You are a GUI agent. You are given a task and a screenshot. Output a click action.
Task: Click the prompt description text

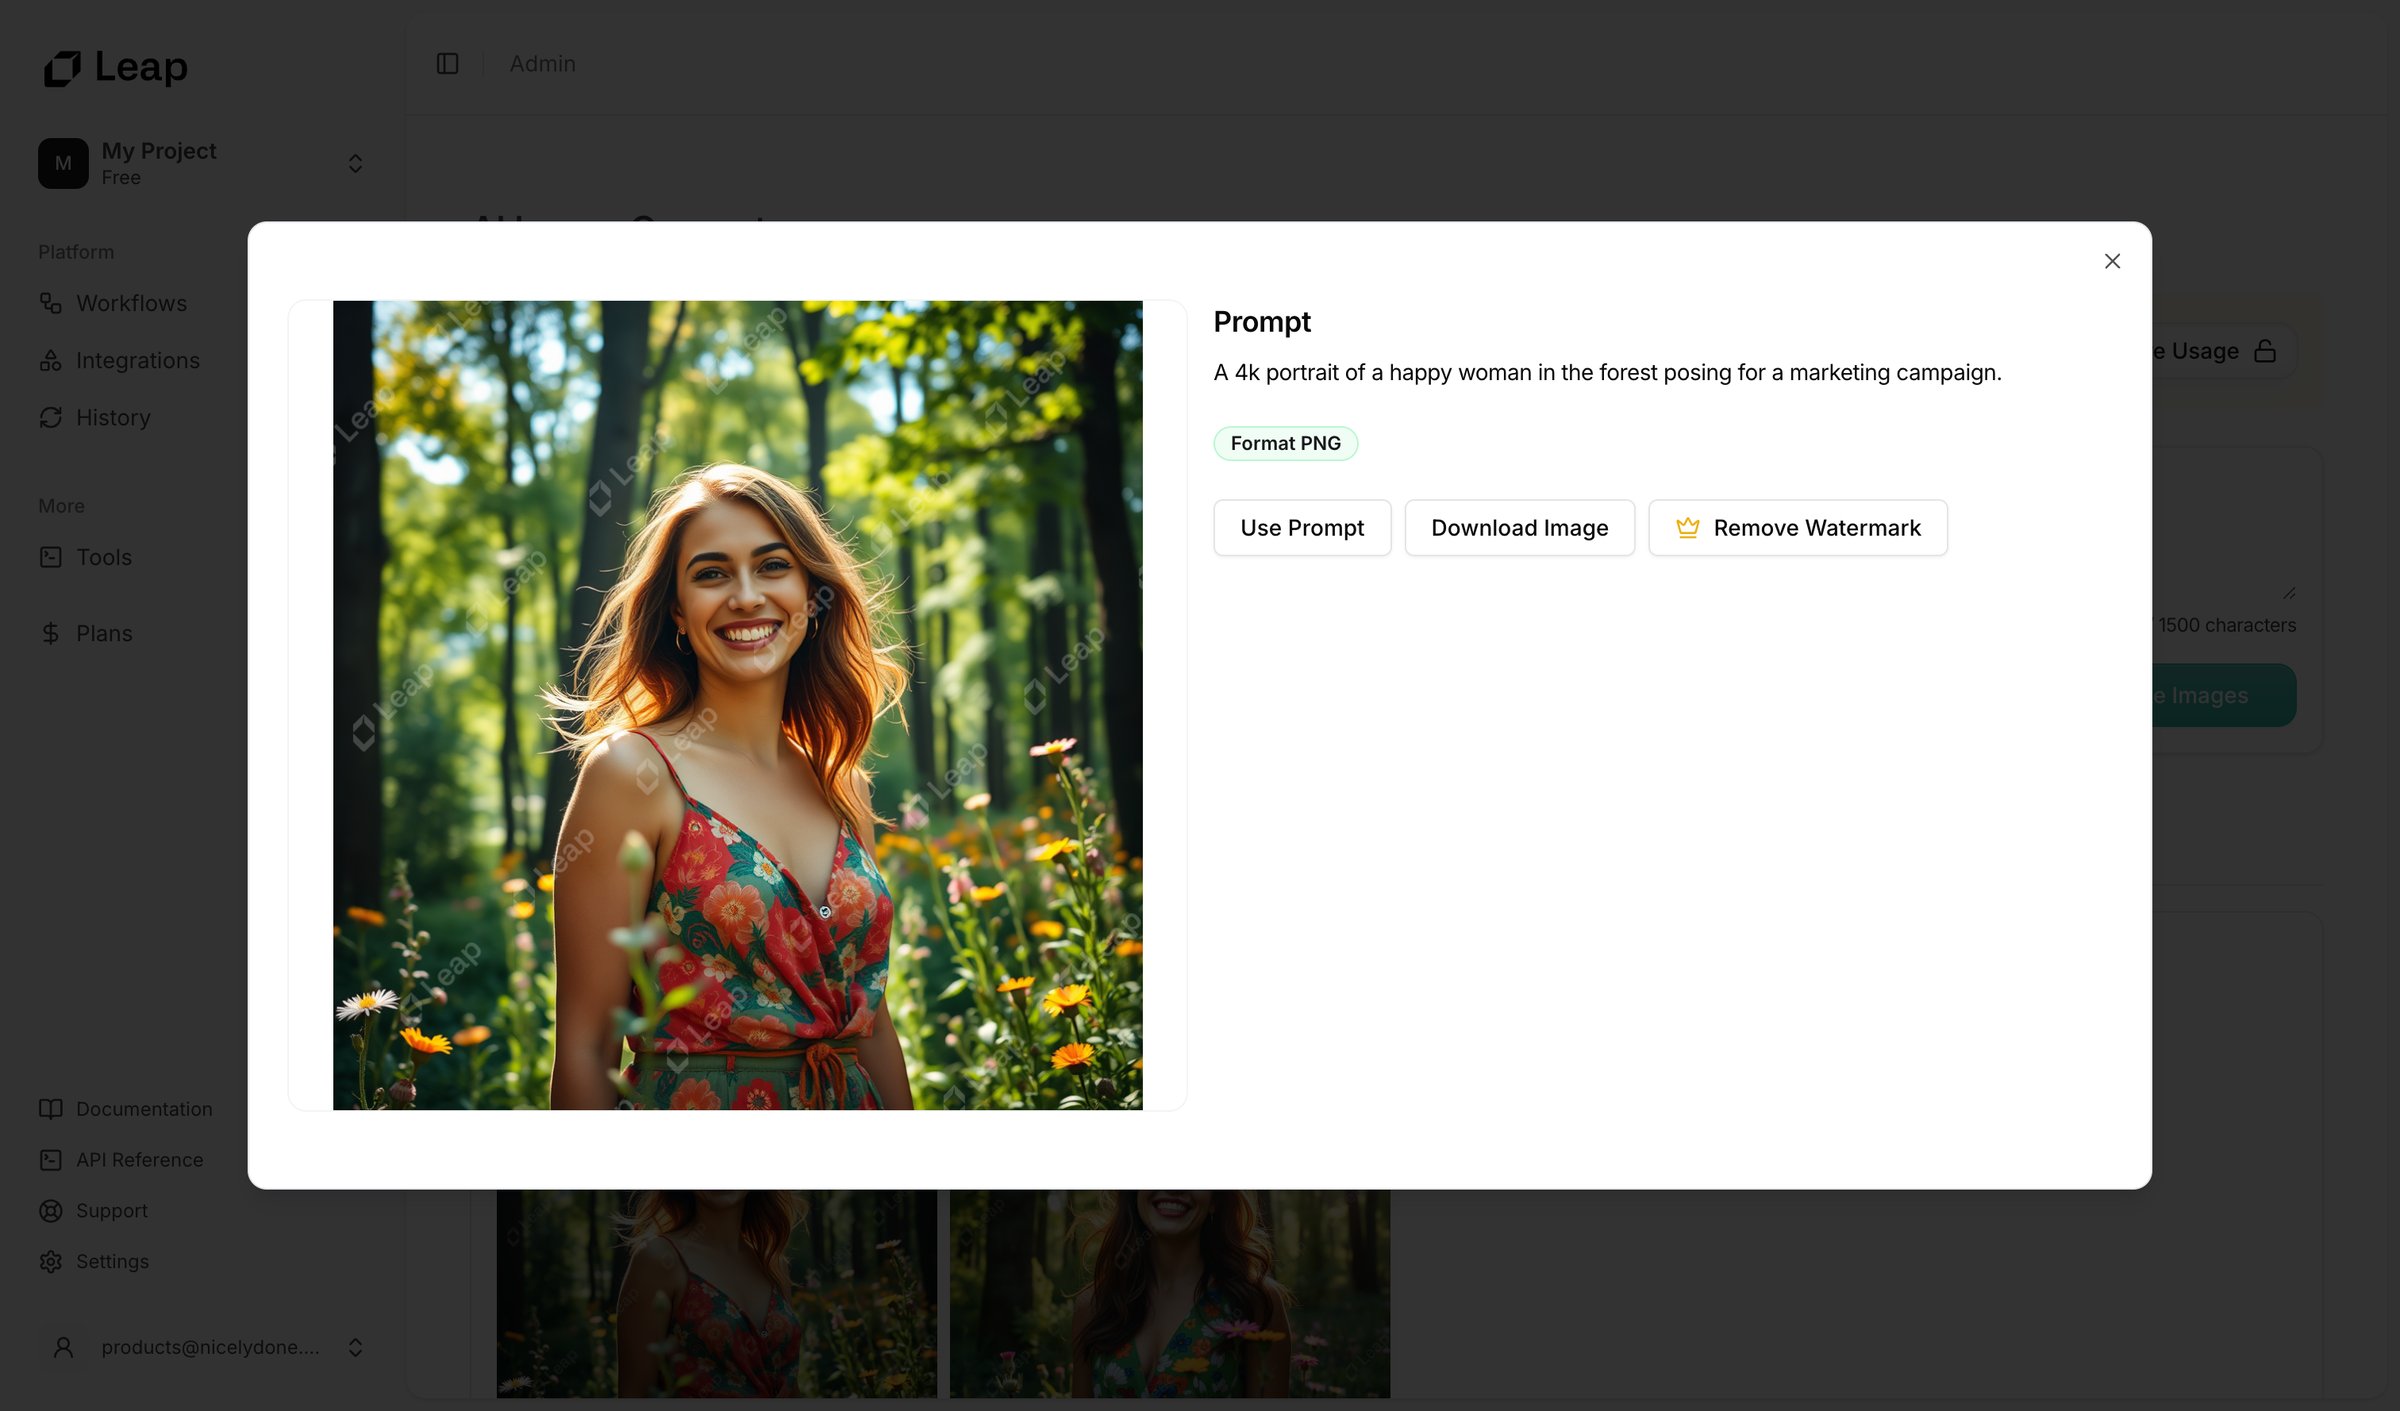[x=1607, y=372]
